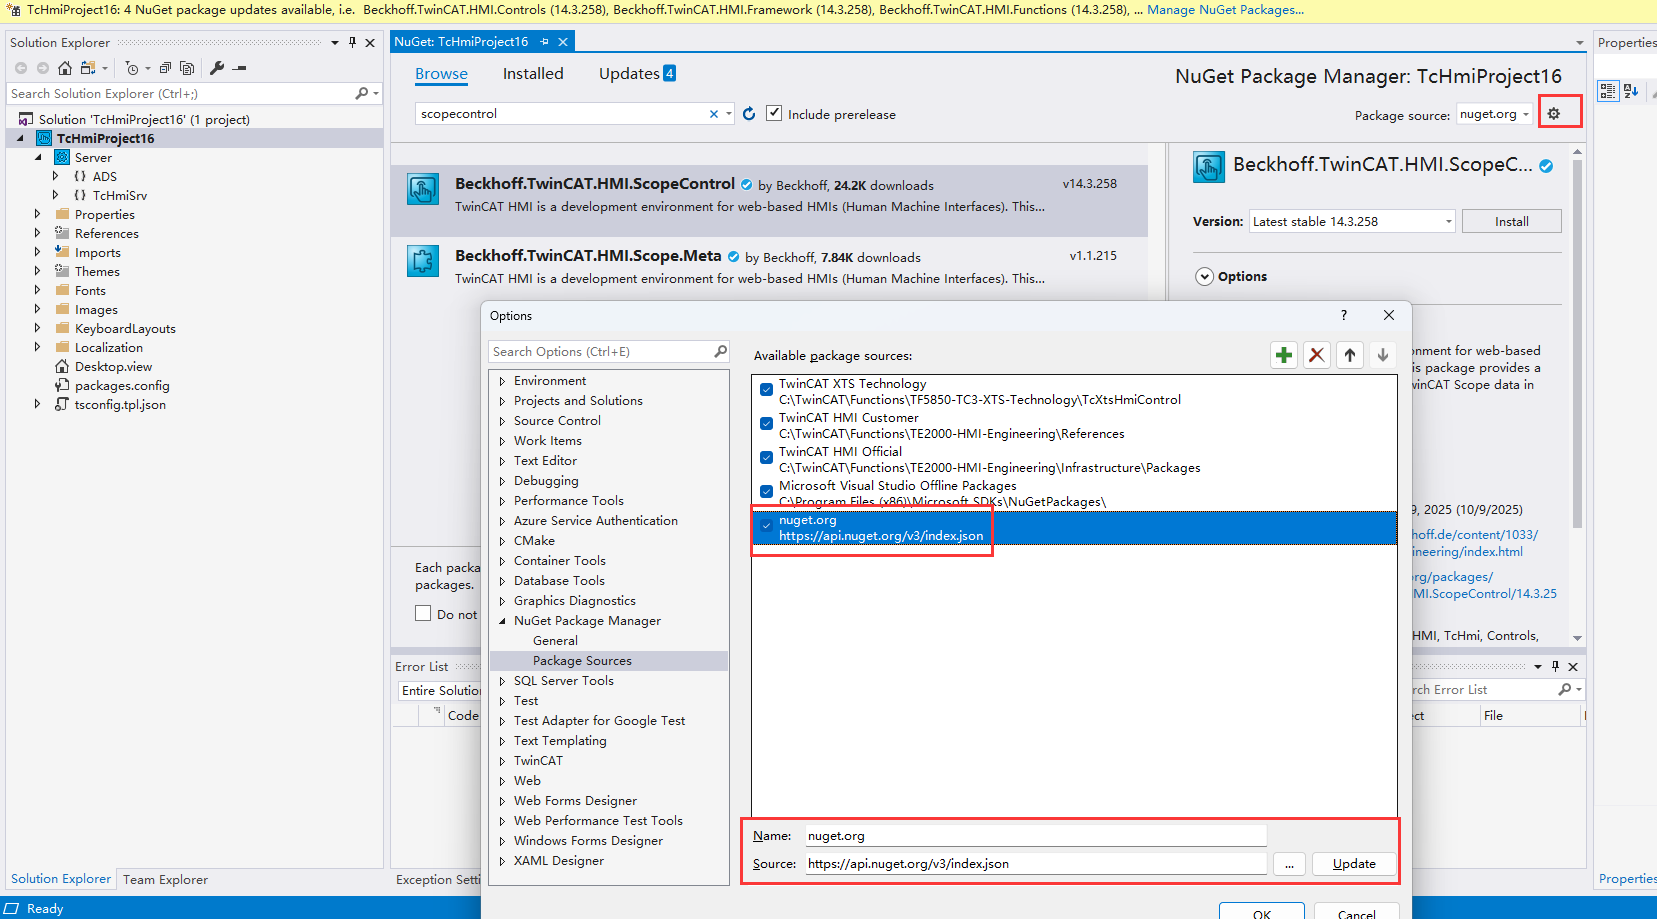Open NuGet settings gear beside package source
The height and width of the screenshot is (919, 1657).
pos(1553,114)
